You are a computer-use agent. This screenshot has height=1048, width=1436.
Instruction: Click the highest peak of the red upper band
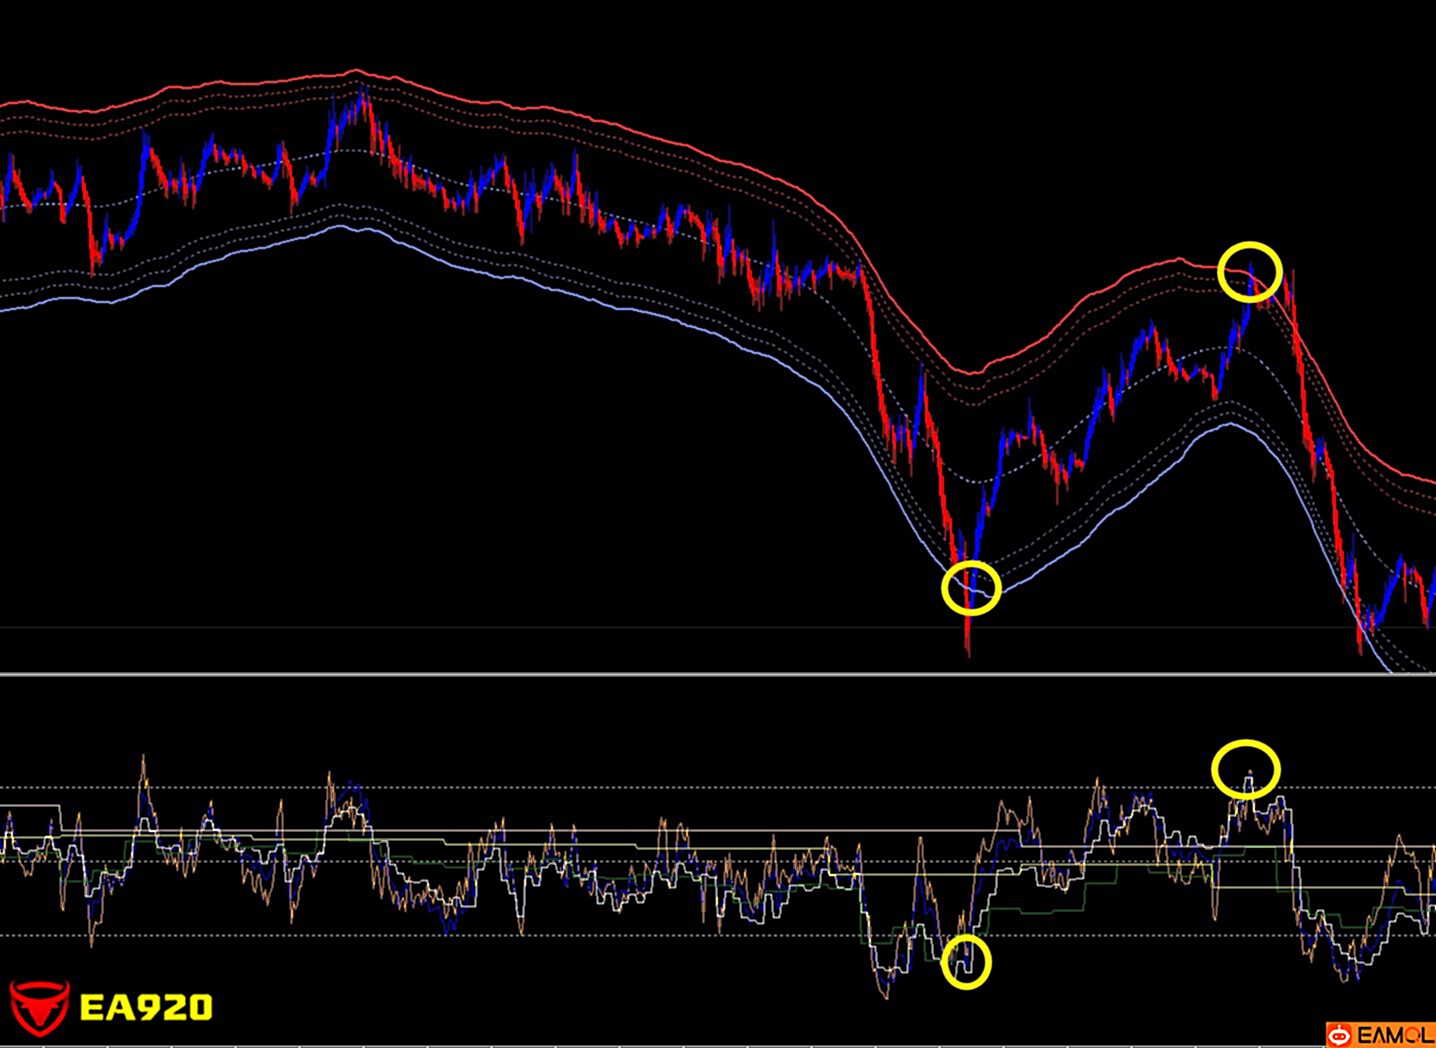[x=355, y=71]
